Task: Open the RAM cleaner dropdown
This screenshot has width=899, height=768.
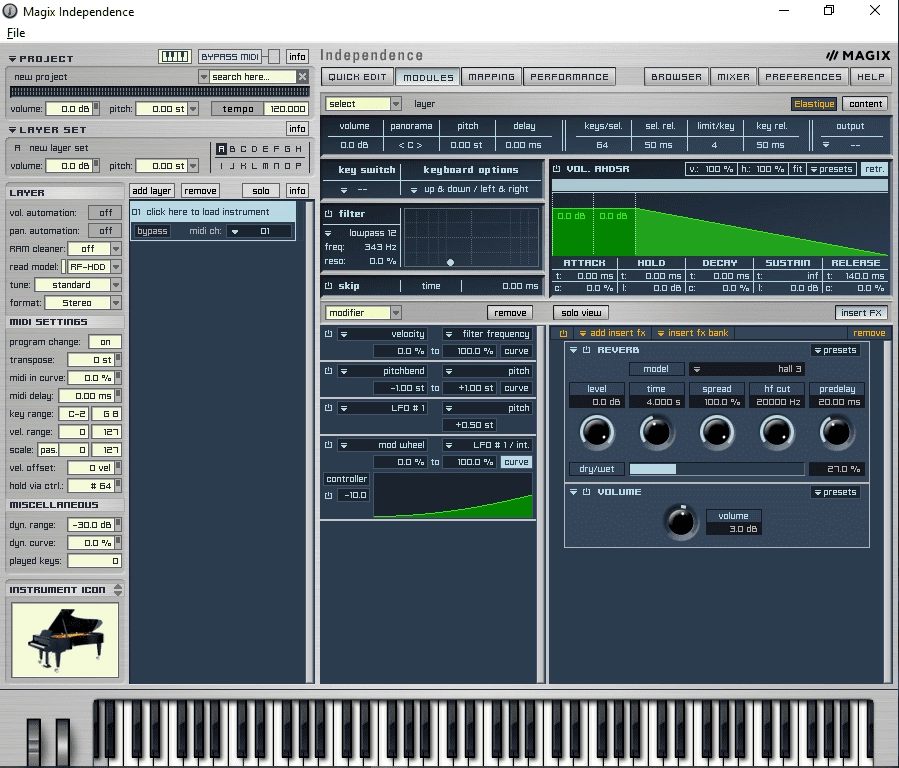Action: coord(116,249)
